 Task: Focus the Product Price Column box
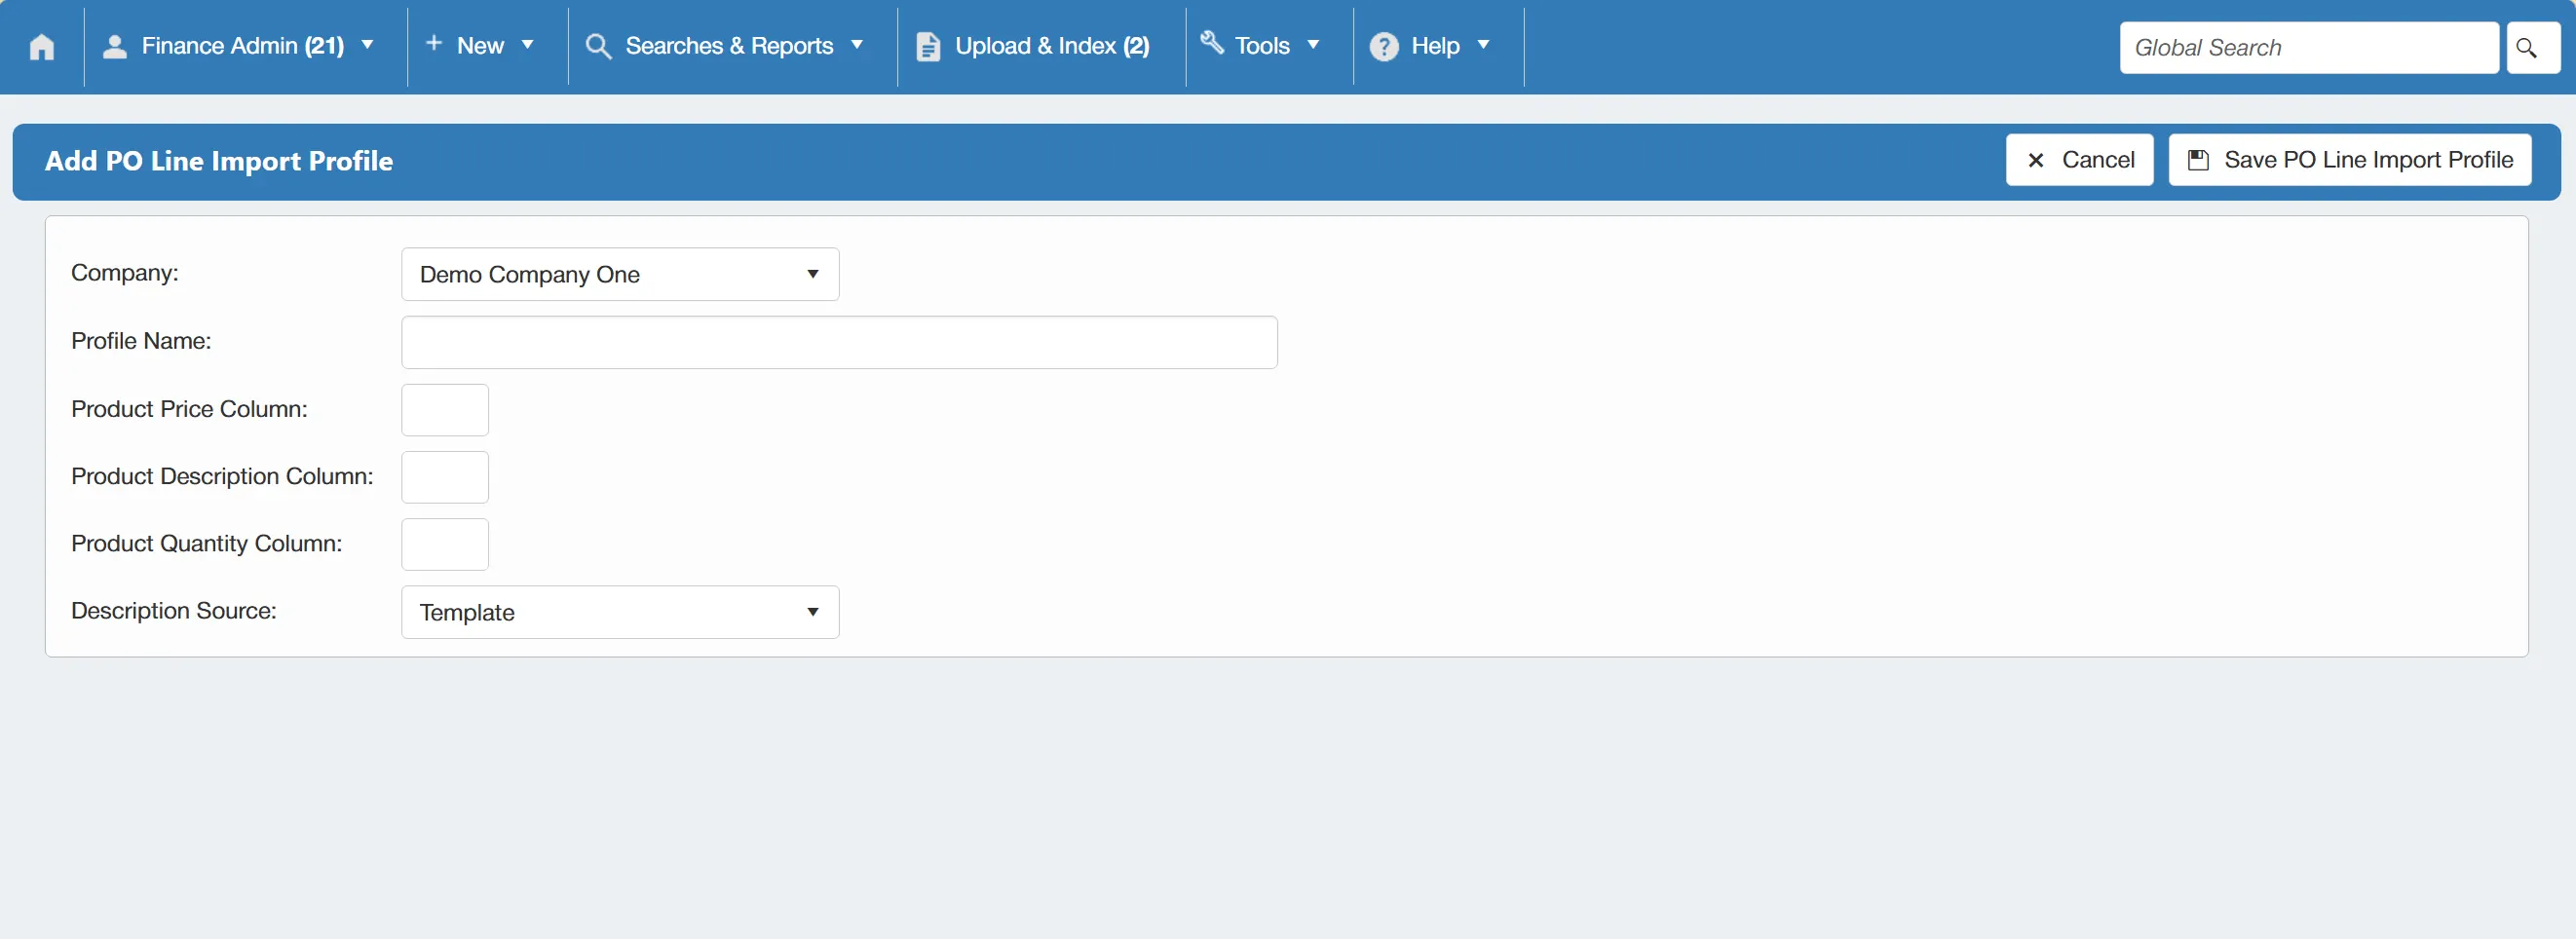click(x=445, y=410)
